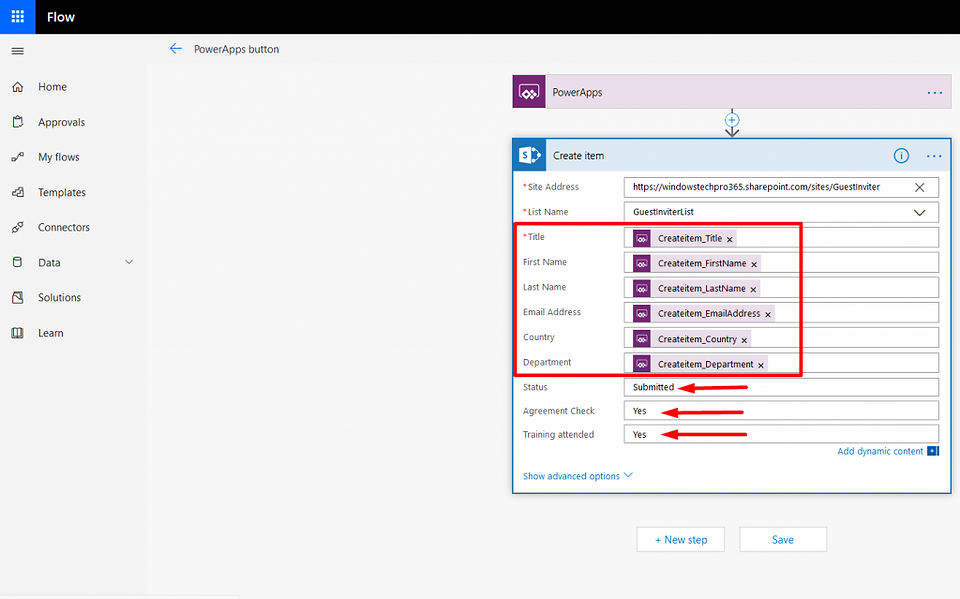Remove the Createitem_Country token
Viewport: 960px width, 599px height.
(744, 341)
